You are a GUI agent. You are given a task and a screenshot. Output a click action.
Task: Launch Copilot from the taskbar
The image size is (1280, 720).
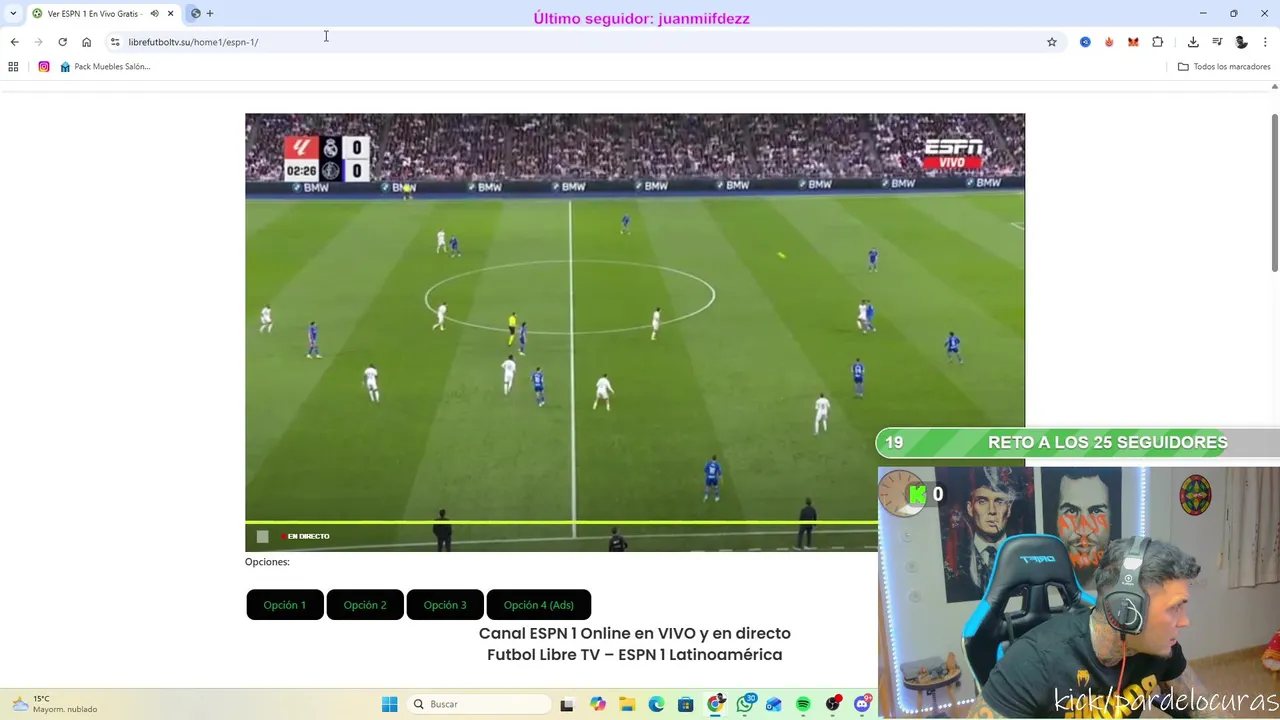pos(598,704)
